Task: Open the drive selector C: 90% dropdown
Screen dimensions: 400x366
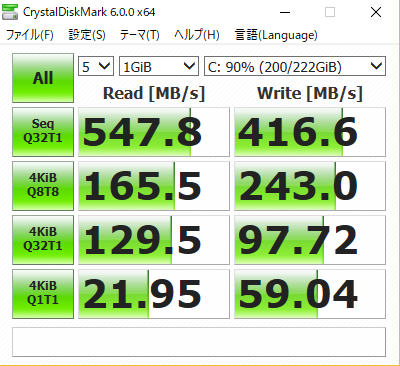Action: [x=295, y=66]
